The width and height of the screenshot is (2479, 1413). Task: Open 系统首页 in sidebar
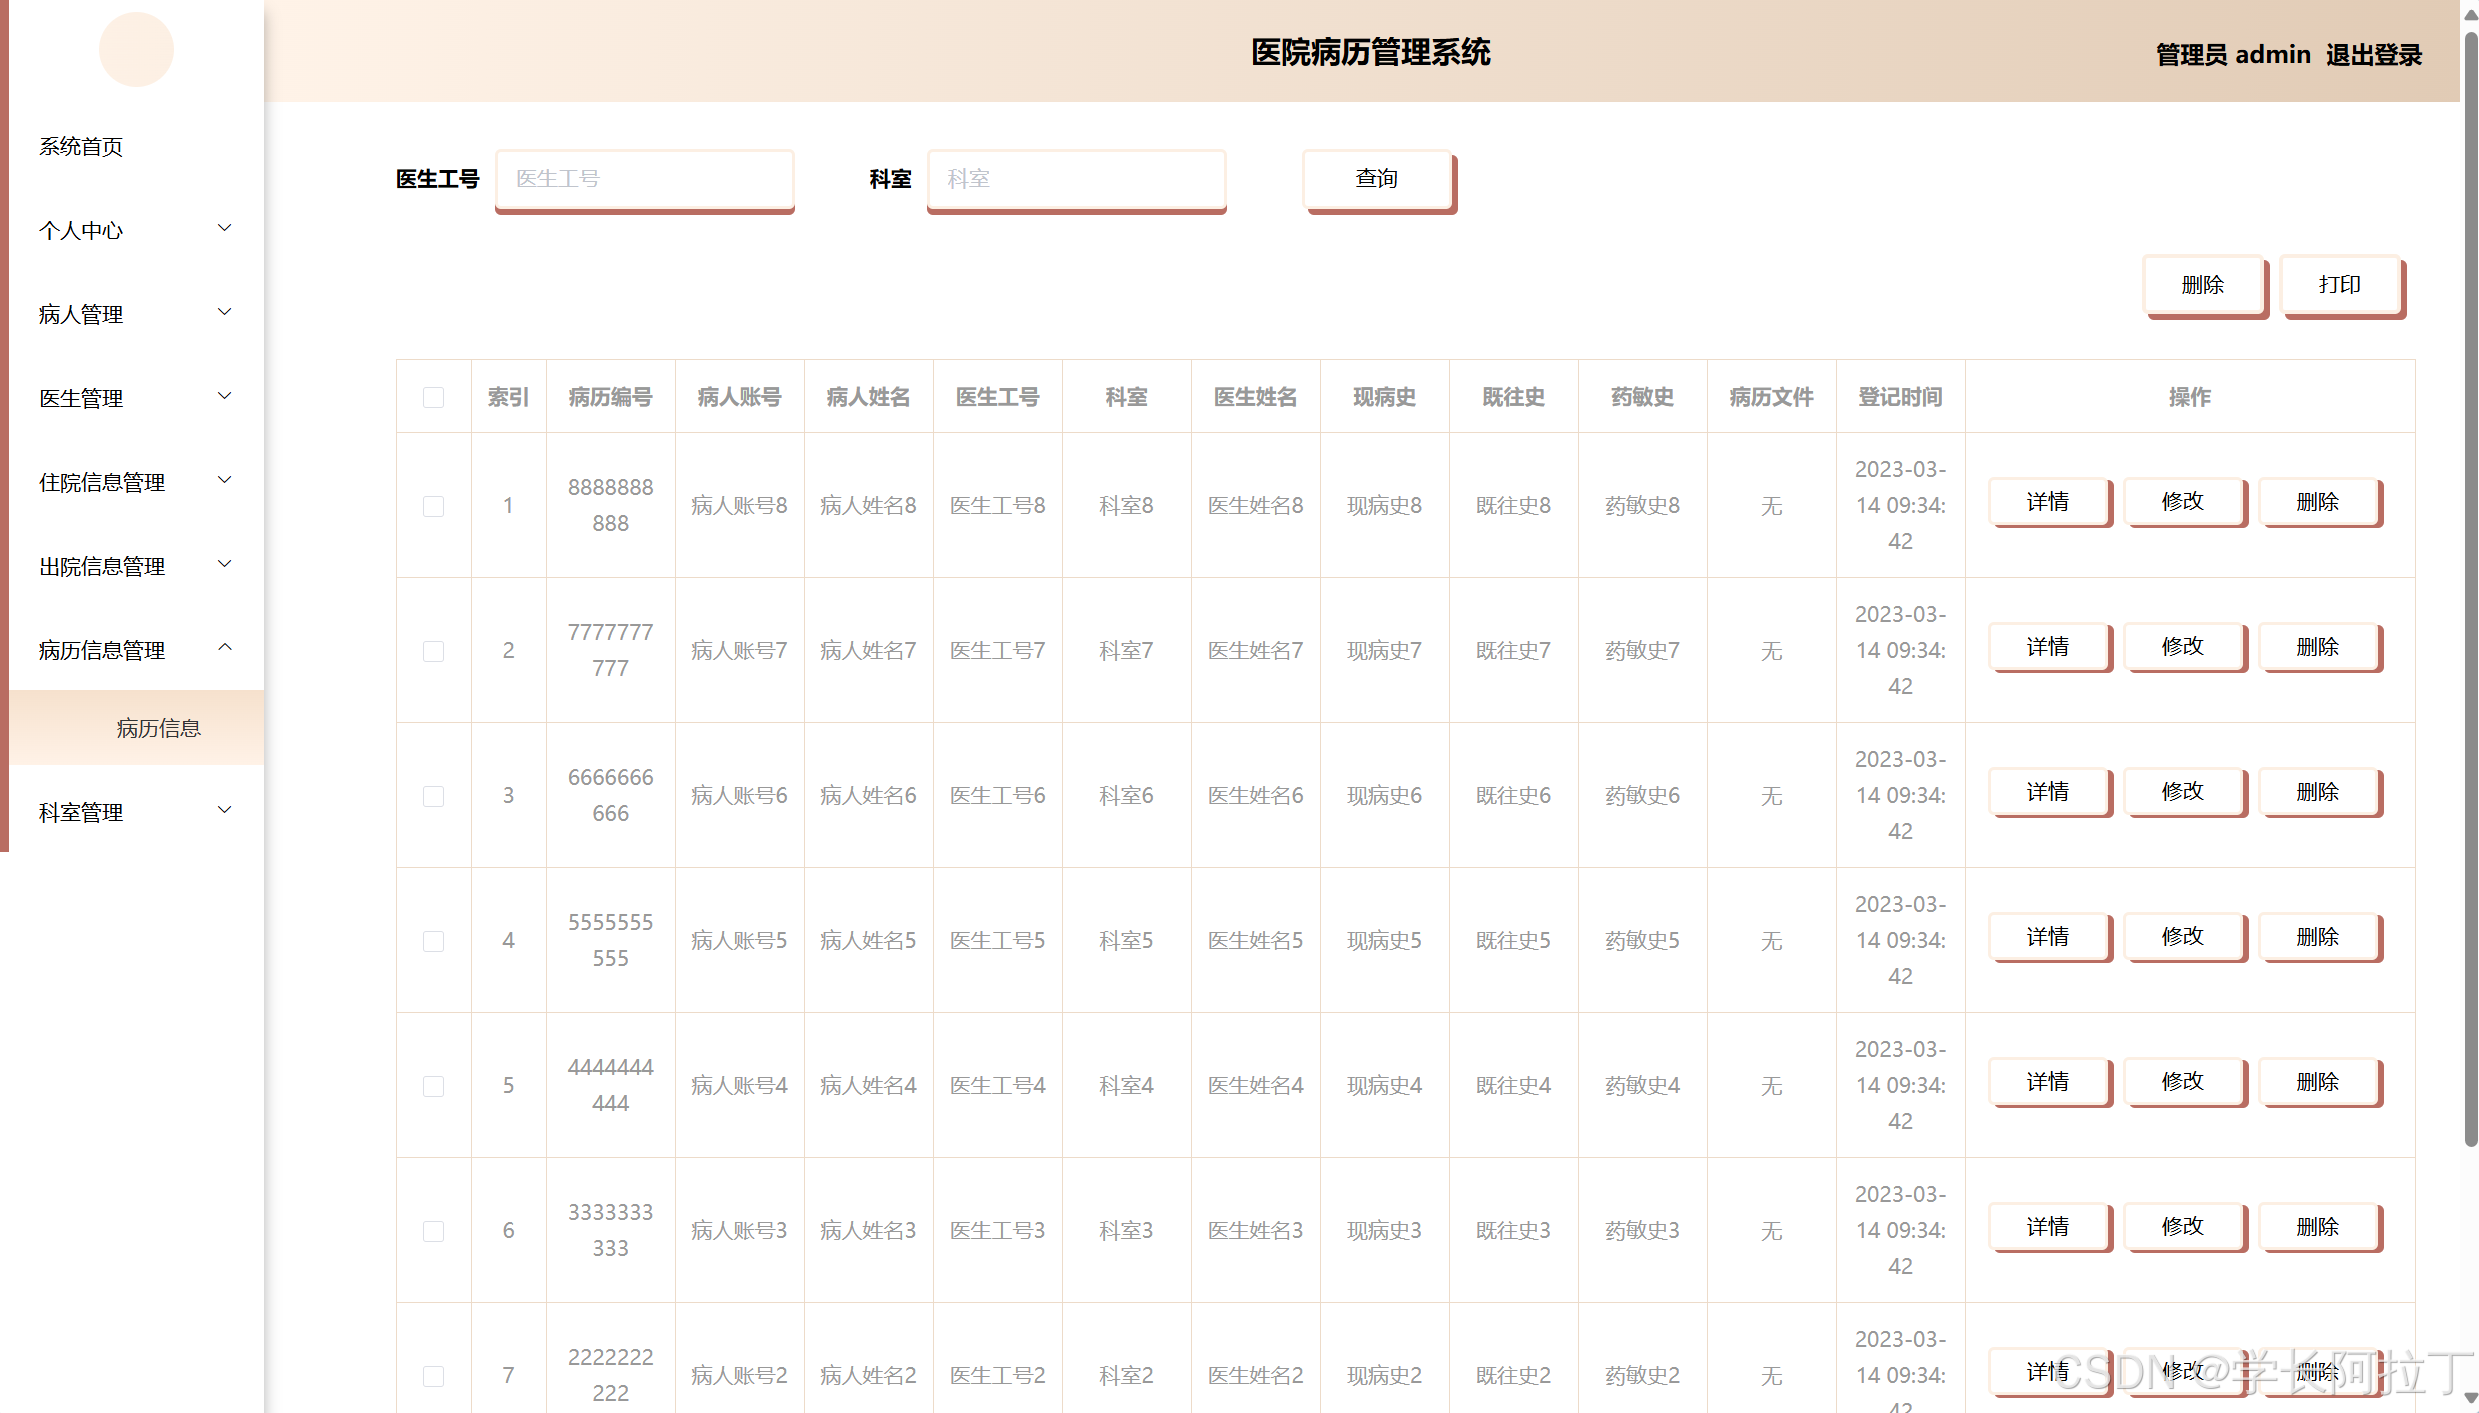(x=81, y=146)
